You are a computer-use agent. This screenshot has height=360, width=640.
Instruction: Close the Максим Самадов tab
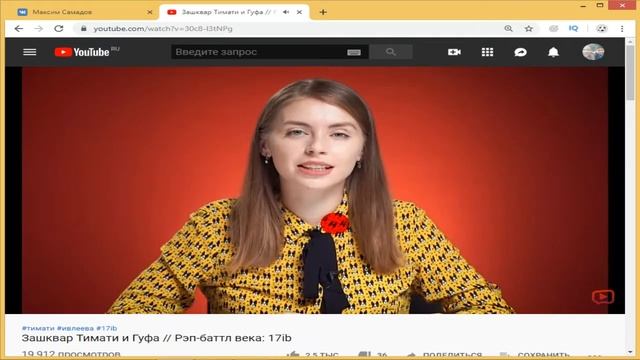tap(149, 12)
